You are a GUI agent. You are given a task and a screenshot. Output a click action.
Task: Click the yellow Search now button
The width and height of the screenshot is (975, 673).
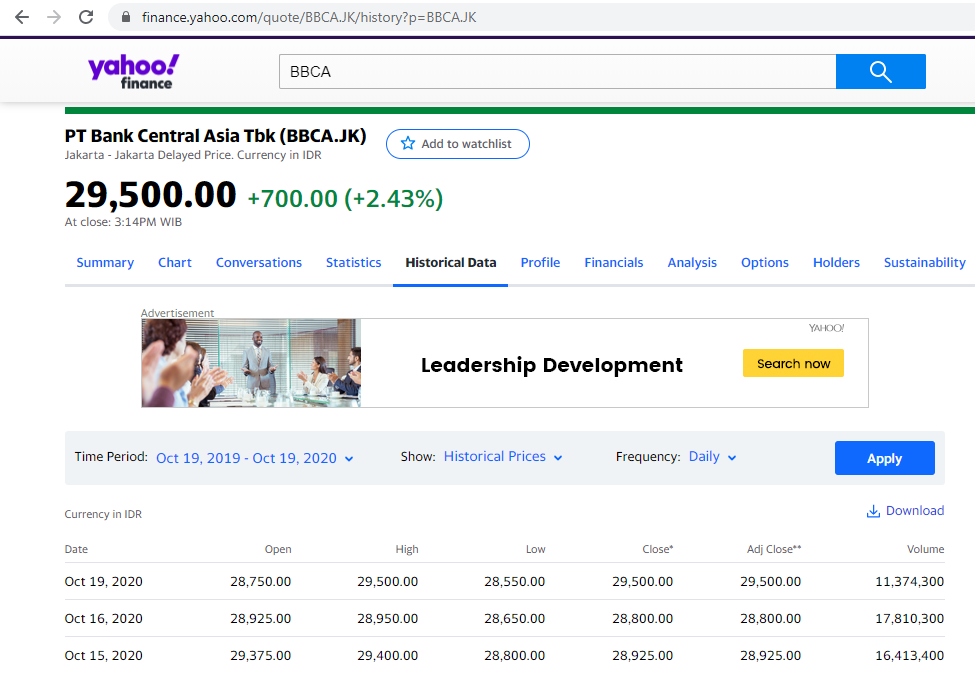(x=793, y=363)
